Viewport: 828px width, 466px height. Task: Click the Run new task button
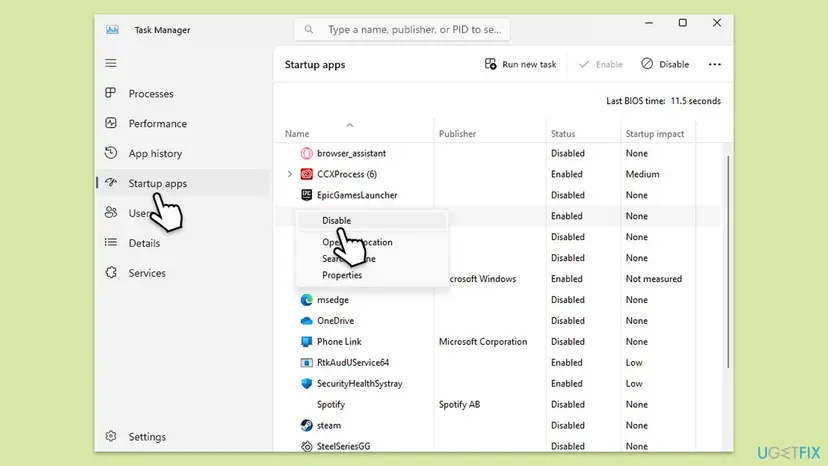[x=521, y=64]
